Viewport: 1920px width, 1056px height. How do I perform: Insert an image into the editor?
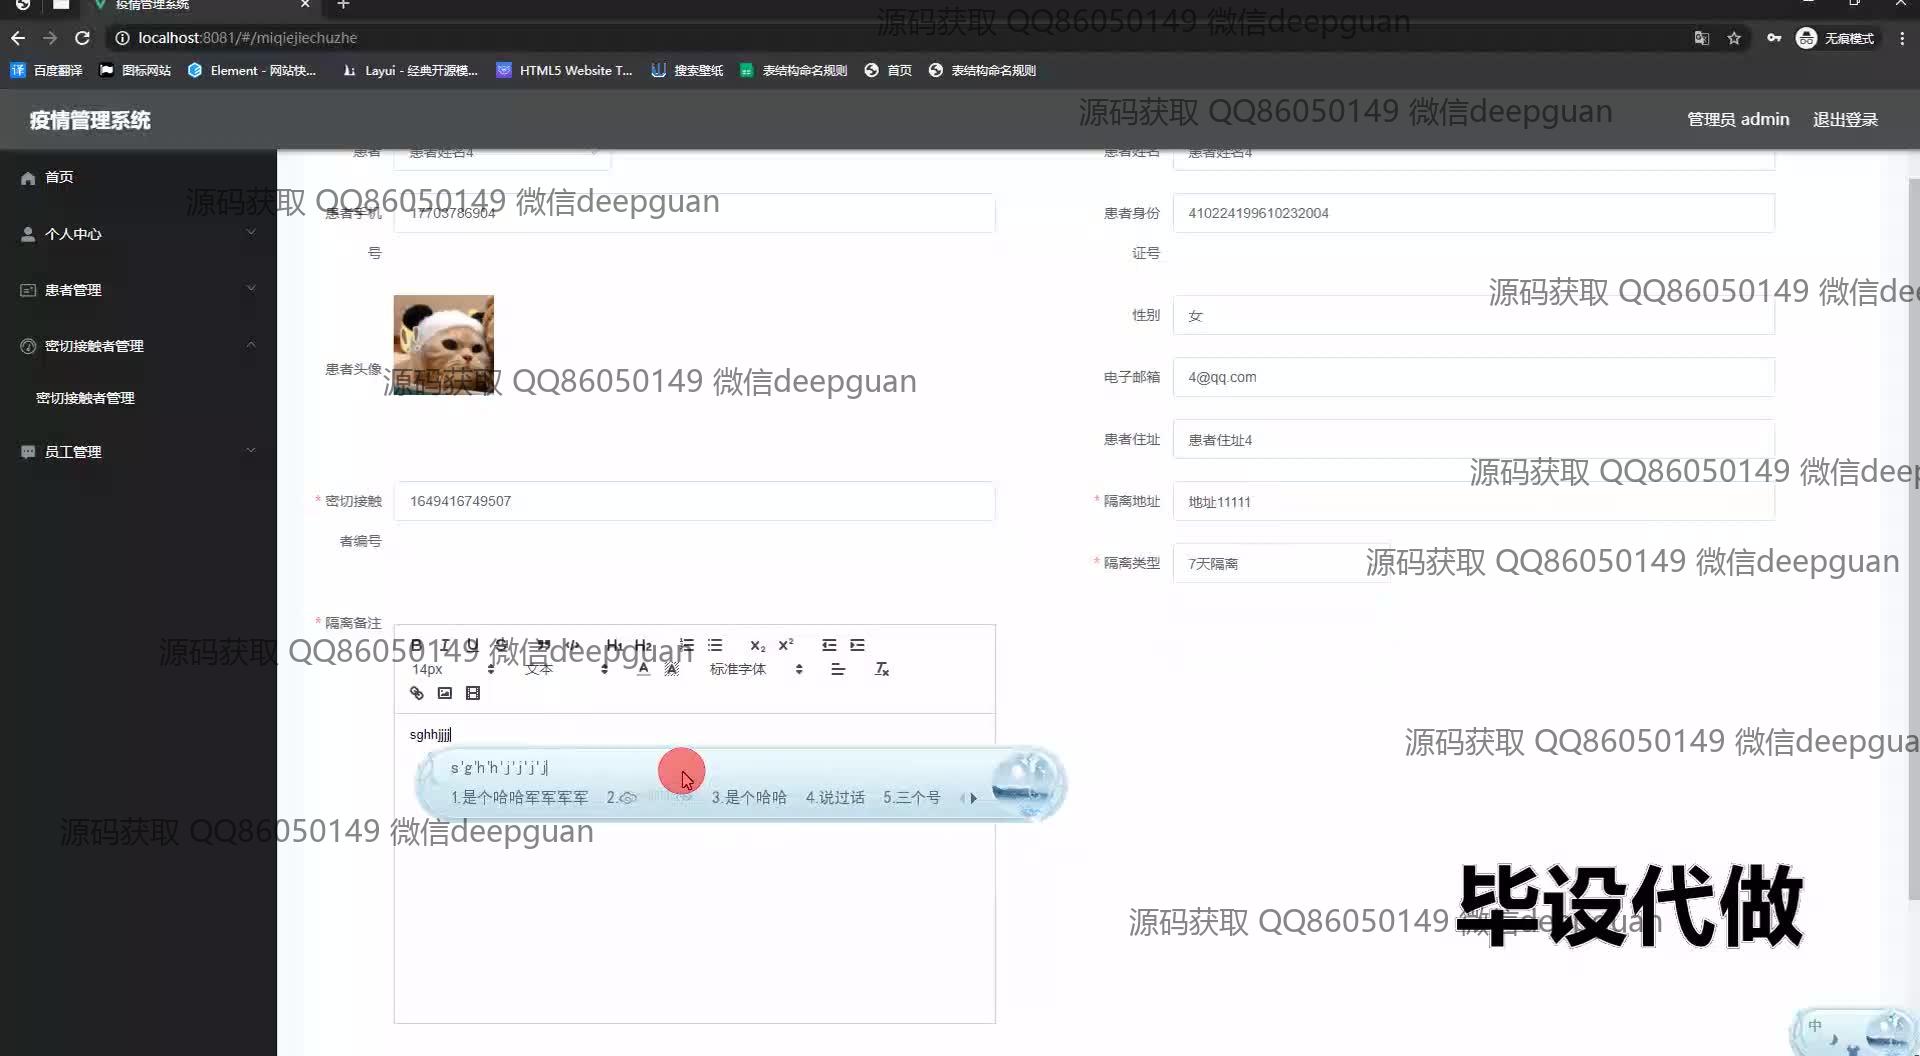pos(445,693)
